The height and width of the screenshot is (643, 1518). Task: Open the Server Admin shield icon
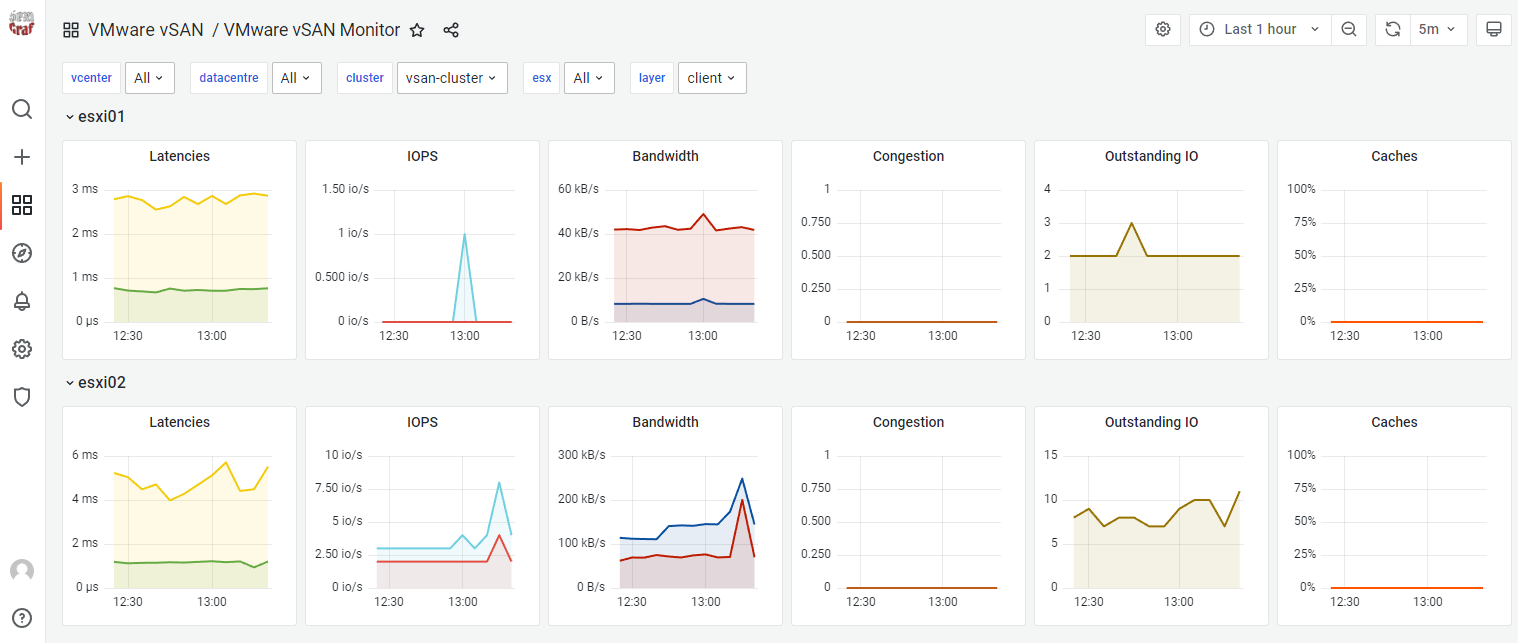(22, 397)
